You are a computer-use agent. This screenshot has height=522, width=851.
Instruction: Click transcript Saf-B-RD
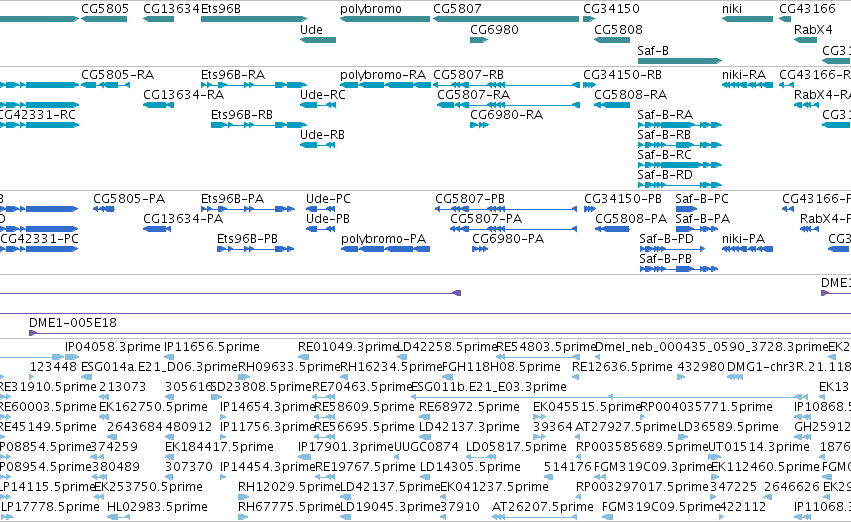665,175
